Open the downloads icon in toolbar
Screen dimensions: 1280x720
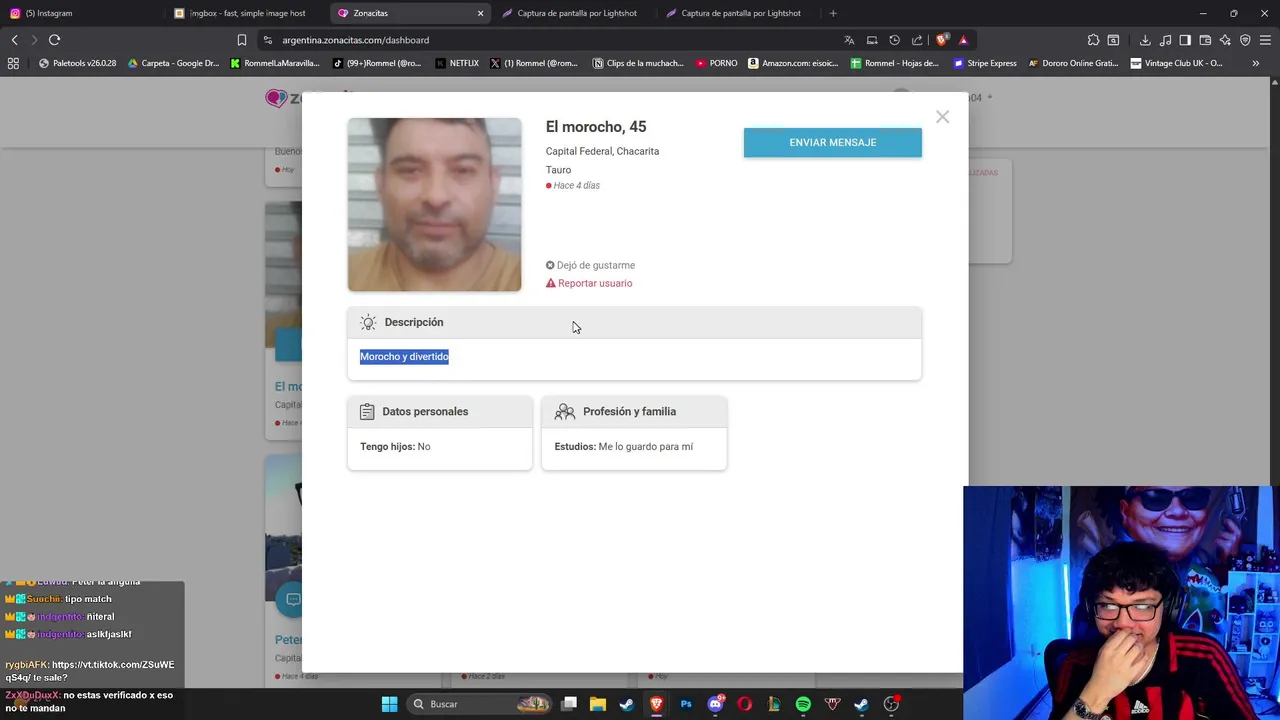pyautogui.click(x=1144, y=40)
